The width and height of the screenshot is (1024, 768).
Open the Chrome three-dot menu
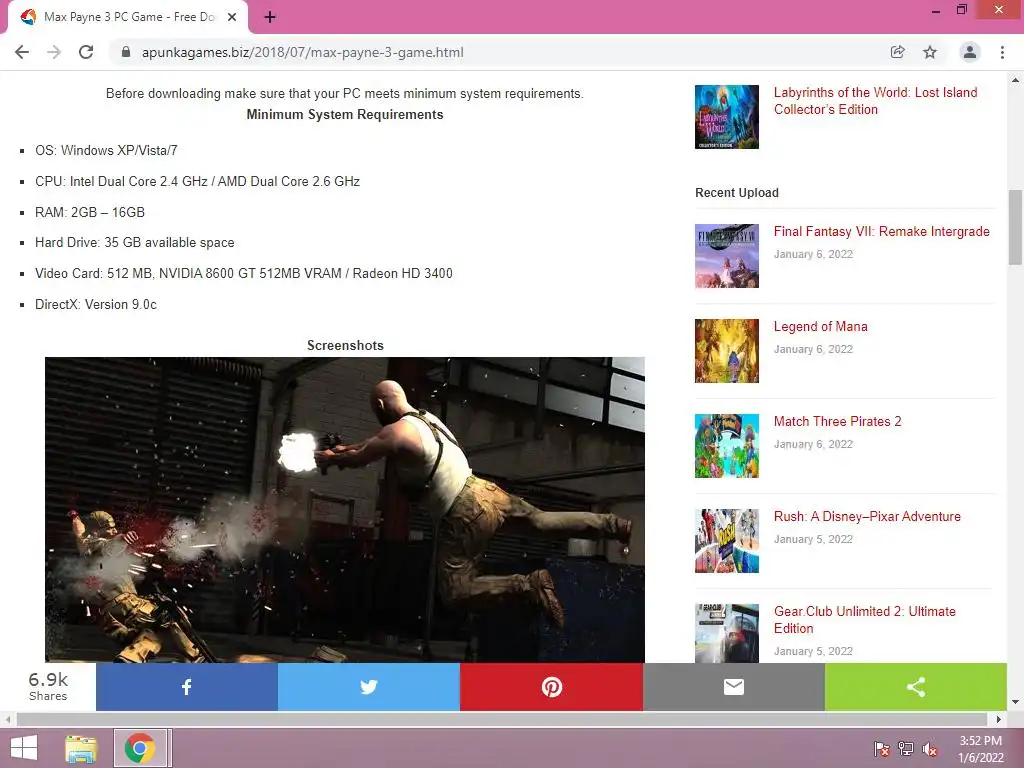point(1002,52)
